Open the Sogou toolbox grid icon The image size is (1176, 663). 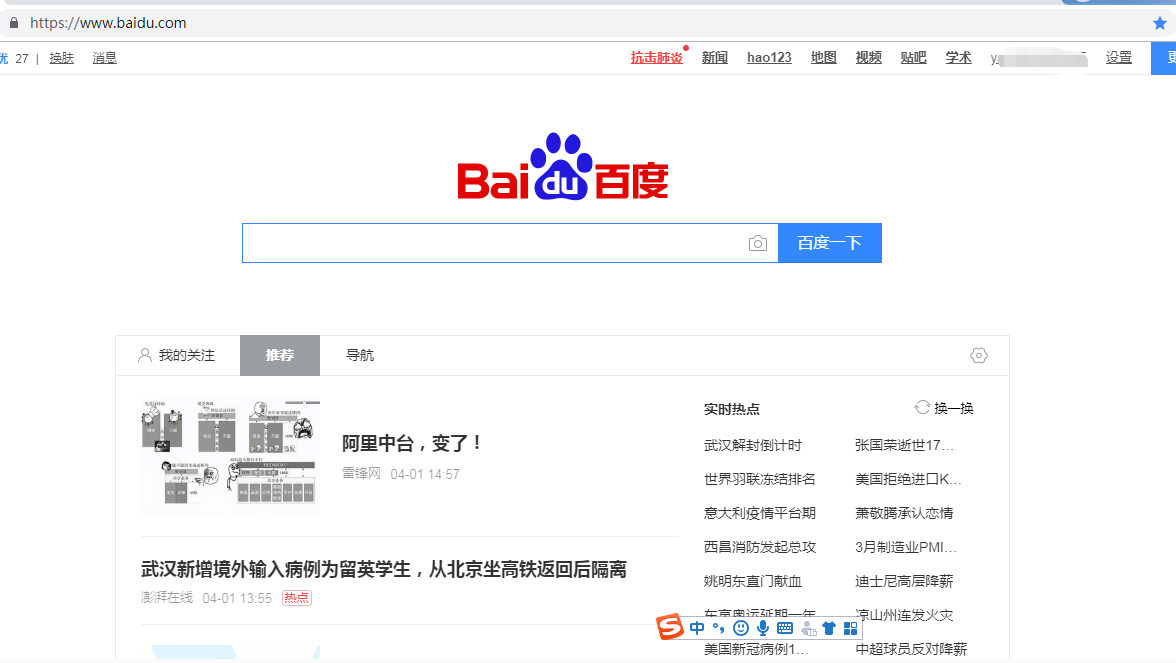[850, 628]
